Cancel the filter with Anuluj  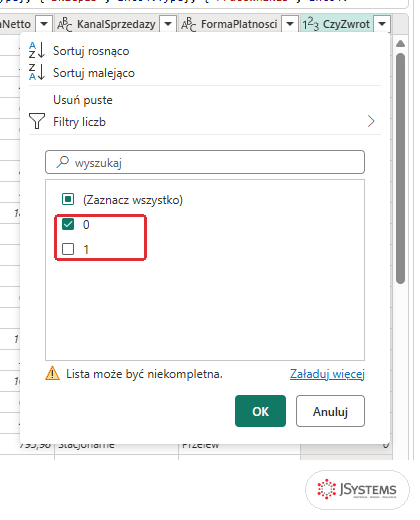pyautogui.click(x=330, y=411)
